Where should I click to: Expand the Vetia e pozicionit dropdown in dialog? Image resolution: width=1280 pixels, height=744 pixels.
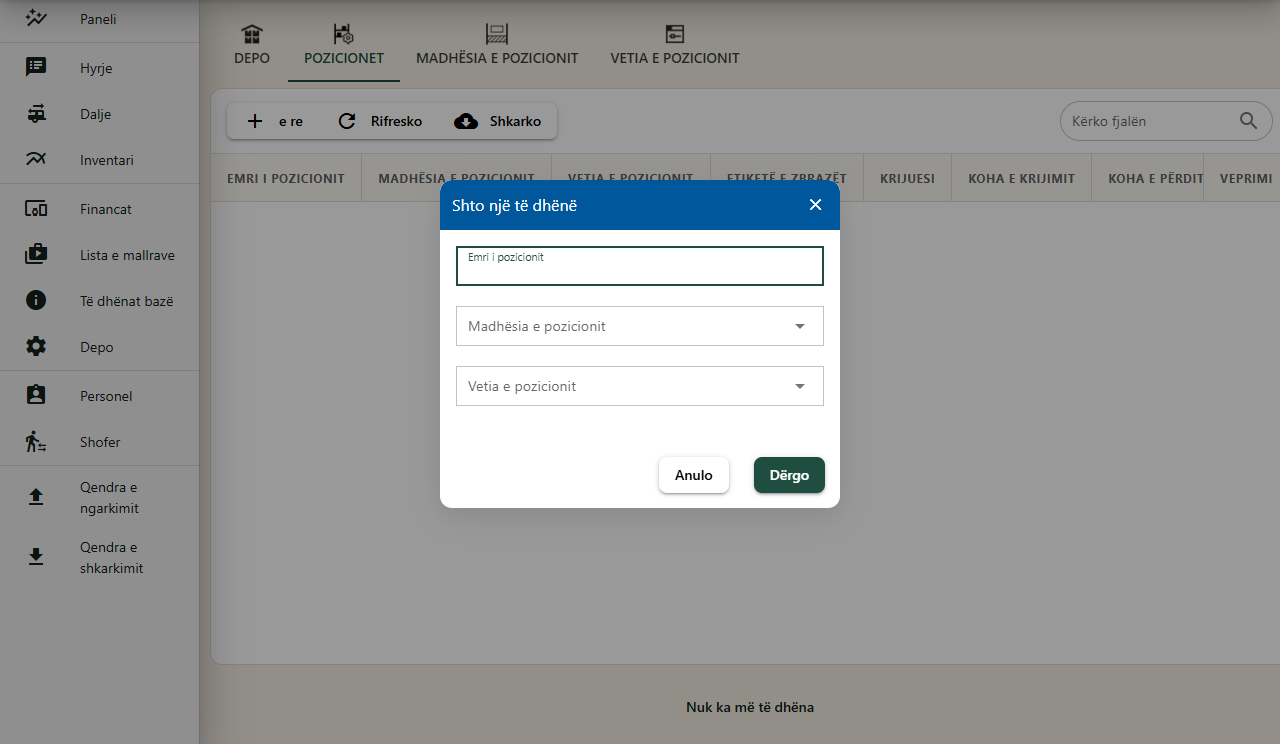tap(640, 386)
